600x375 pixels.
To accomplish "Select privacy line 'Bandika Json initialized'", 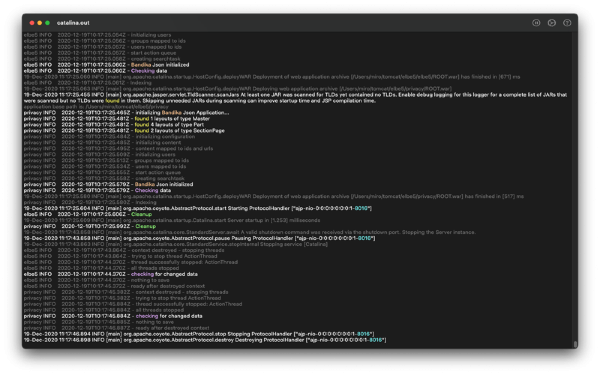I will pos(108,184).
